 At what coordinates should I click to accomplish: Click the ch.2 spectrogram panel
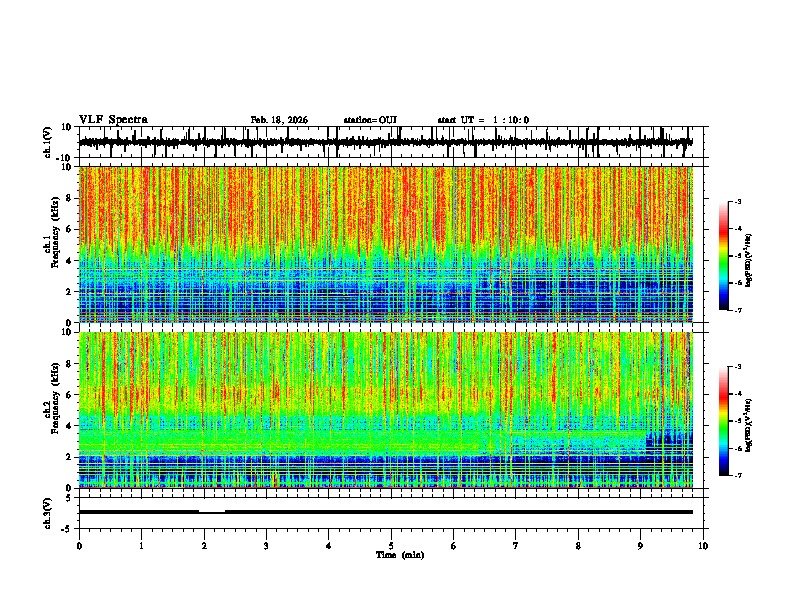point(386,410)
